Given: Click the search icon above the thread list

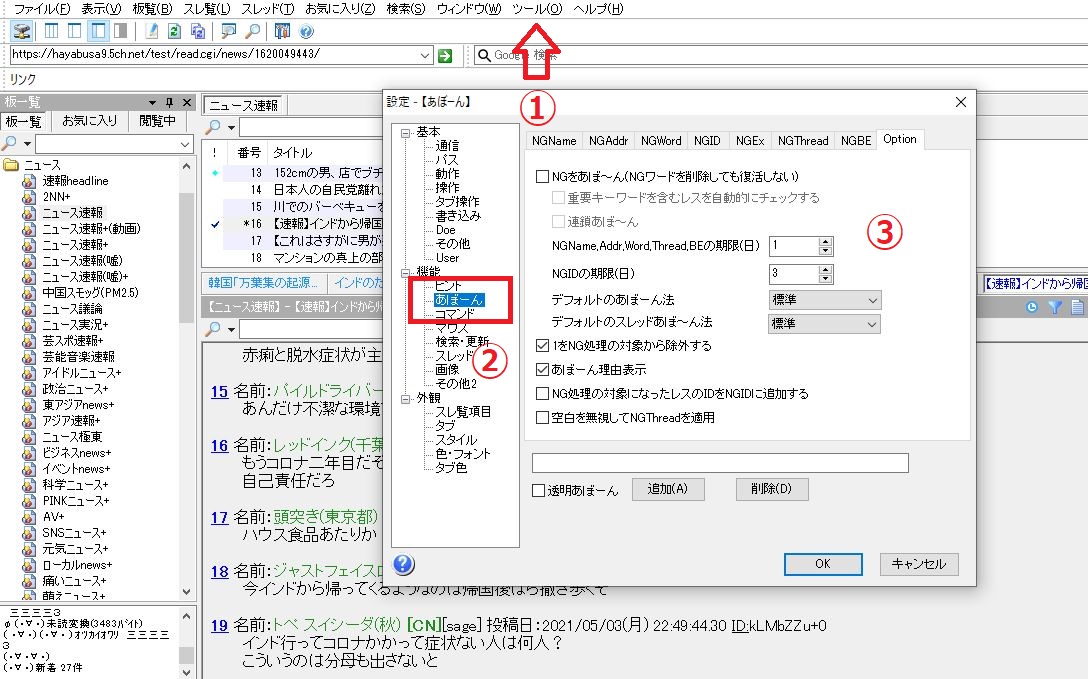Looking at the screenshot, I should point(213,127).
